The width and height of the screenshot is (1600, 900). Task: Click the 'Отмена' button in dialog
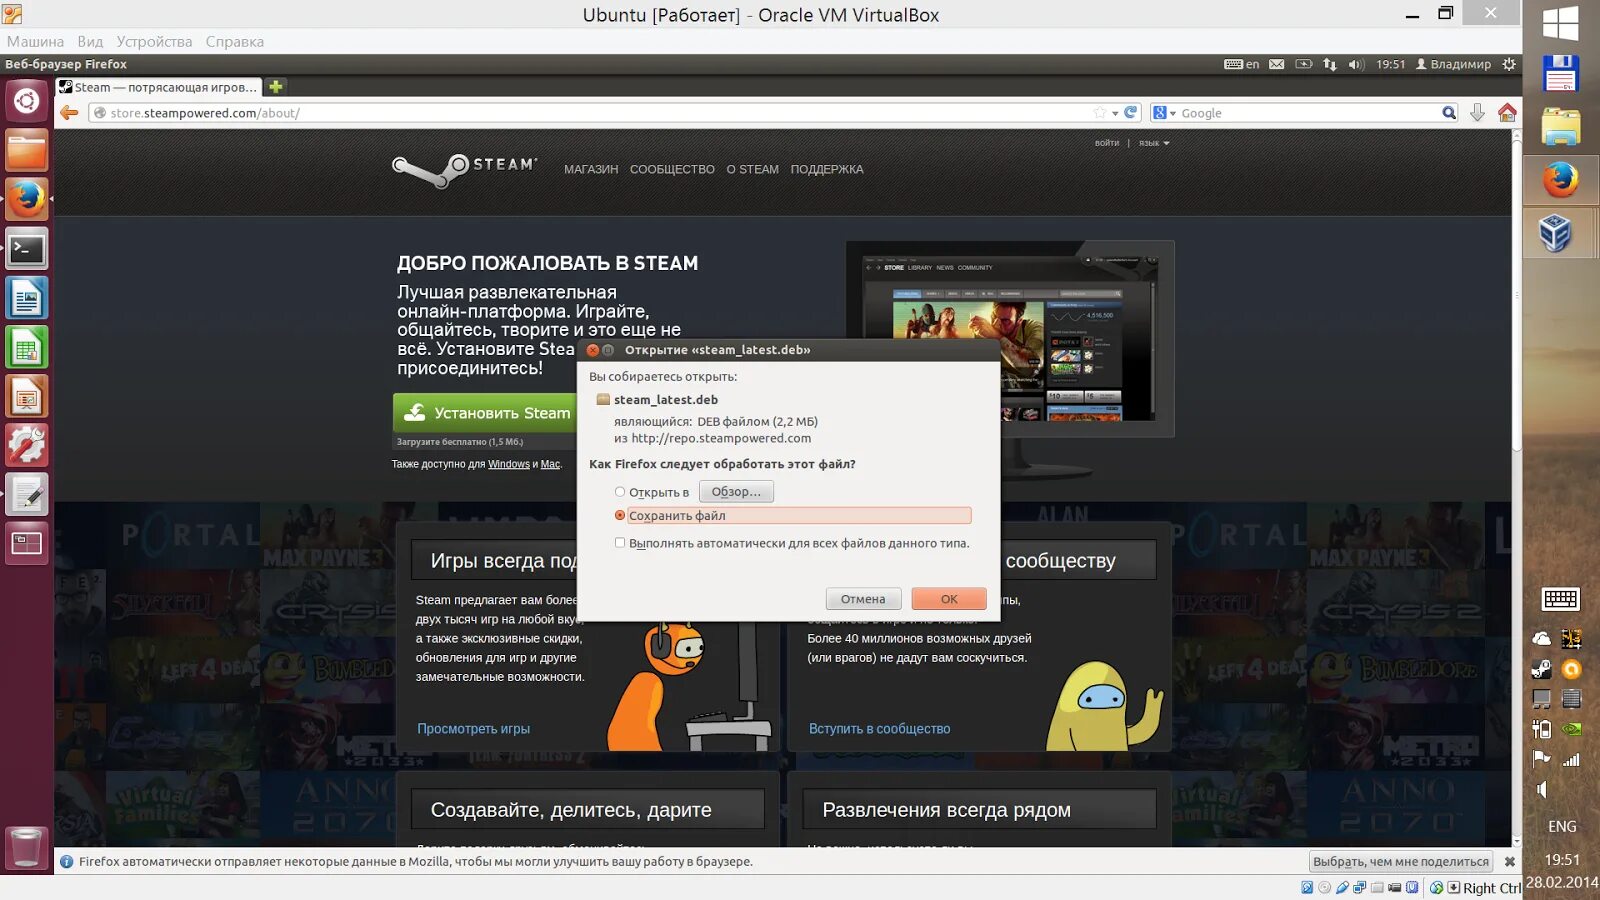[x=863, y=599]
